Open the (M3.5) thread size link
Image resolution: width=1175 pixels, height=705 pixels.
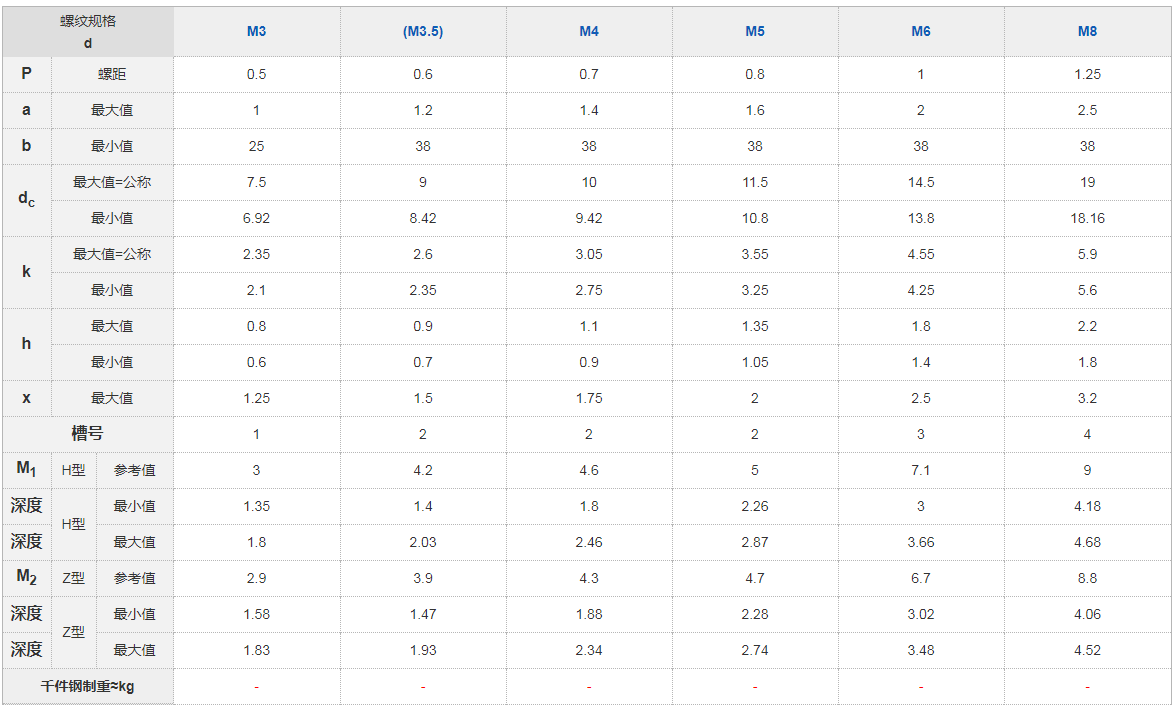pyautogui.click(x=423, y=31)
